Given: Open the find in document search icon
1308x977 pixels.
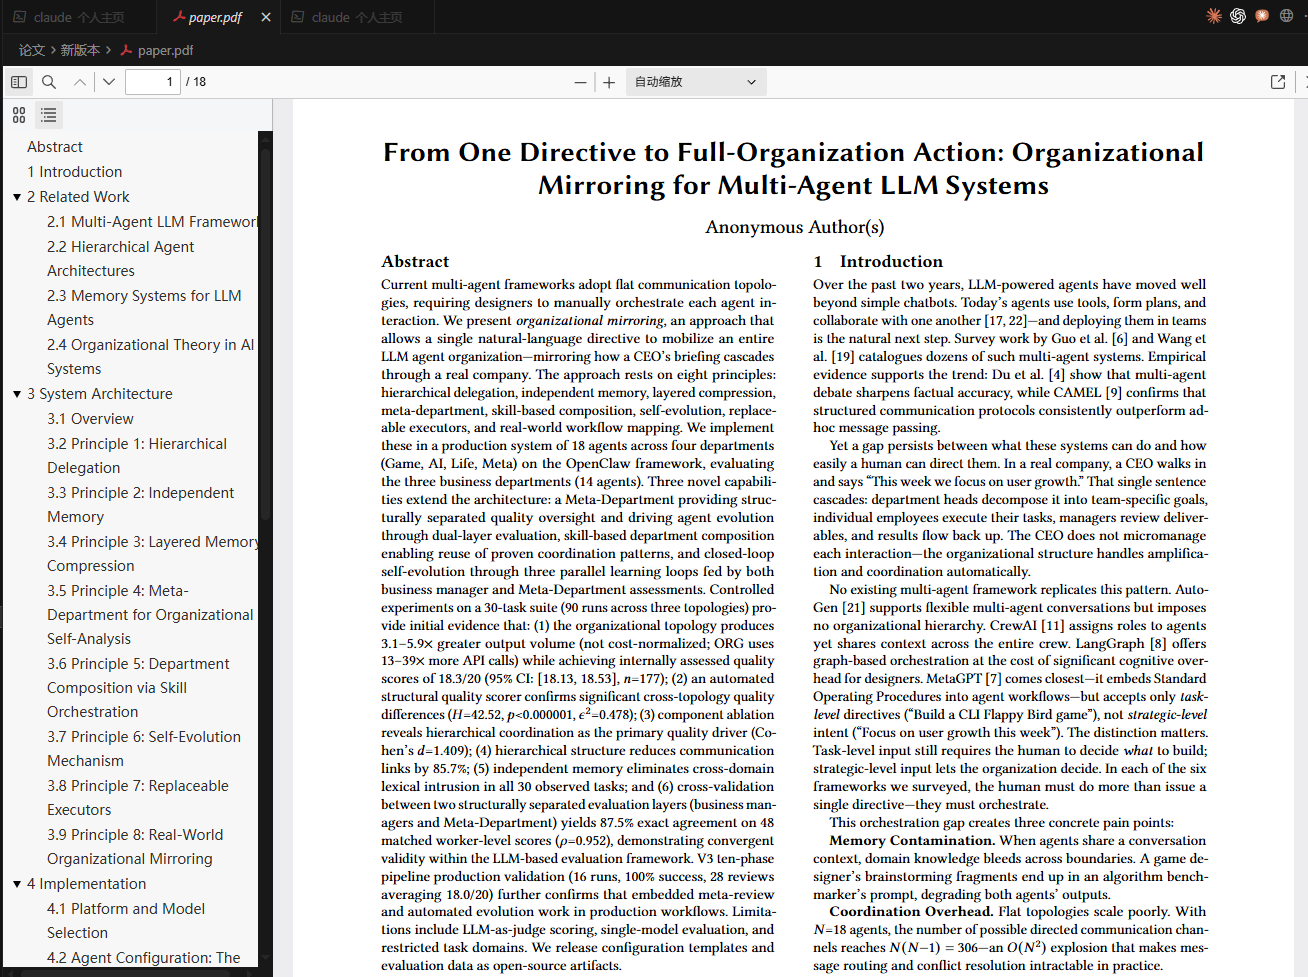Looking at the screenshot, I should (x=49, y=82).
